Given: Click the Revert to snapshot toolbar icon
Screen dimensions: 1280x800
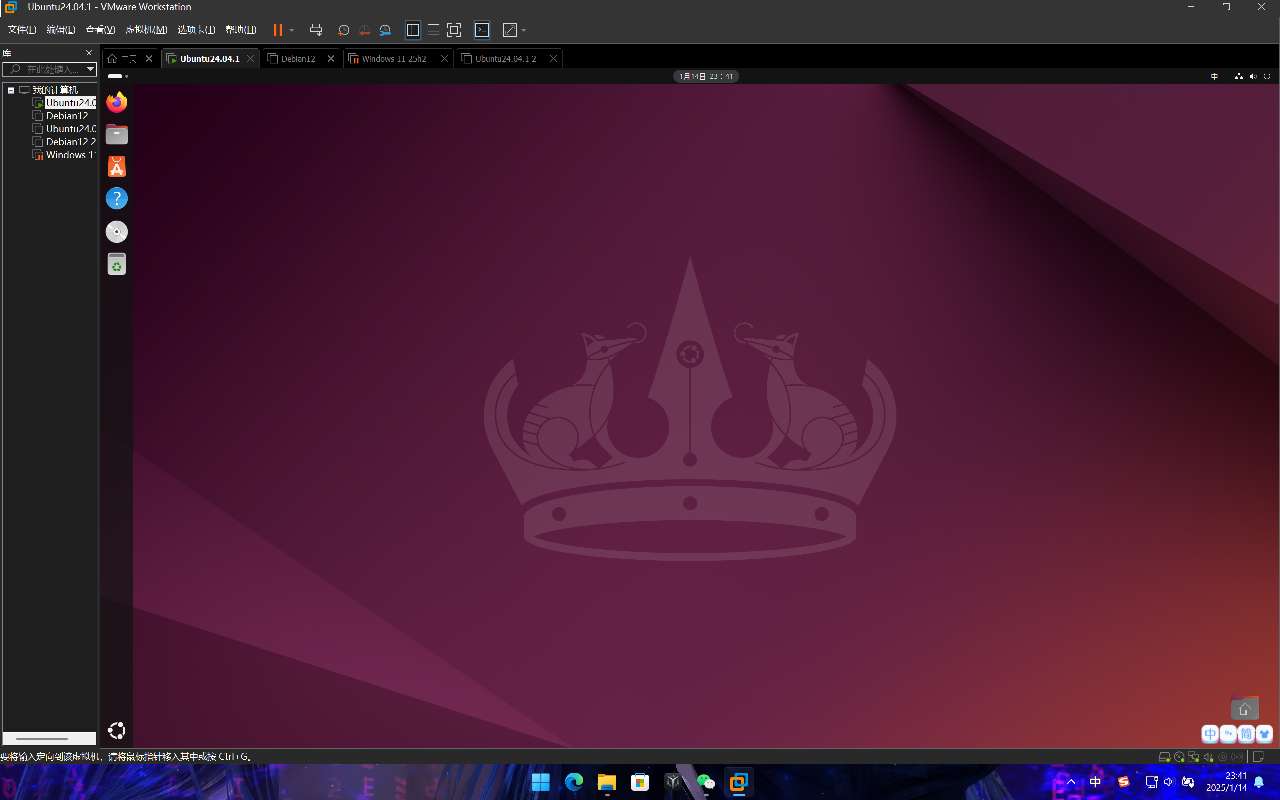Looking at the screenshot, I should click(364, 31).
